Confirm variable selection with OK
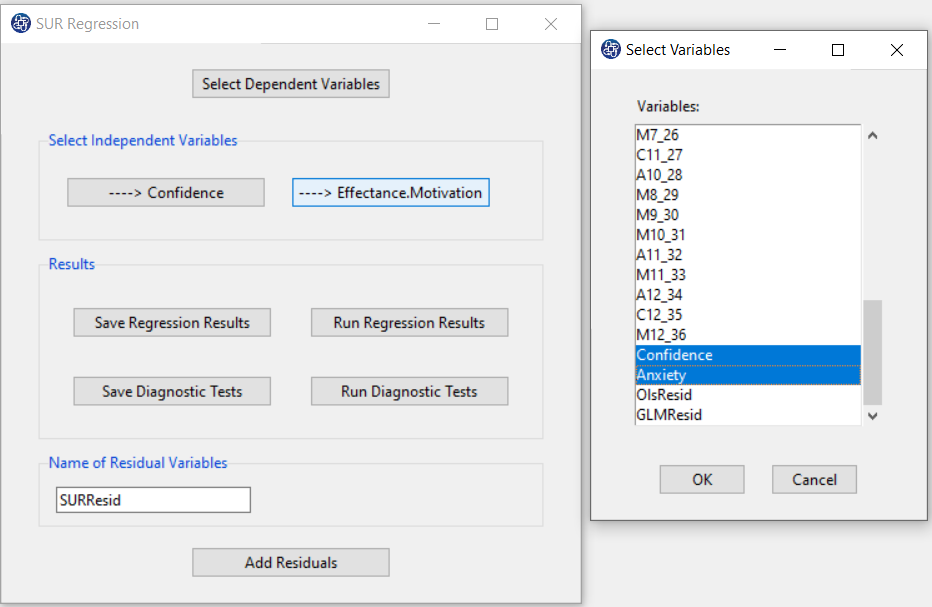 (x=702, y=479)
